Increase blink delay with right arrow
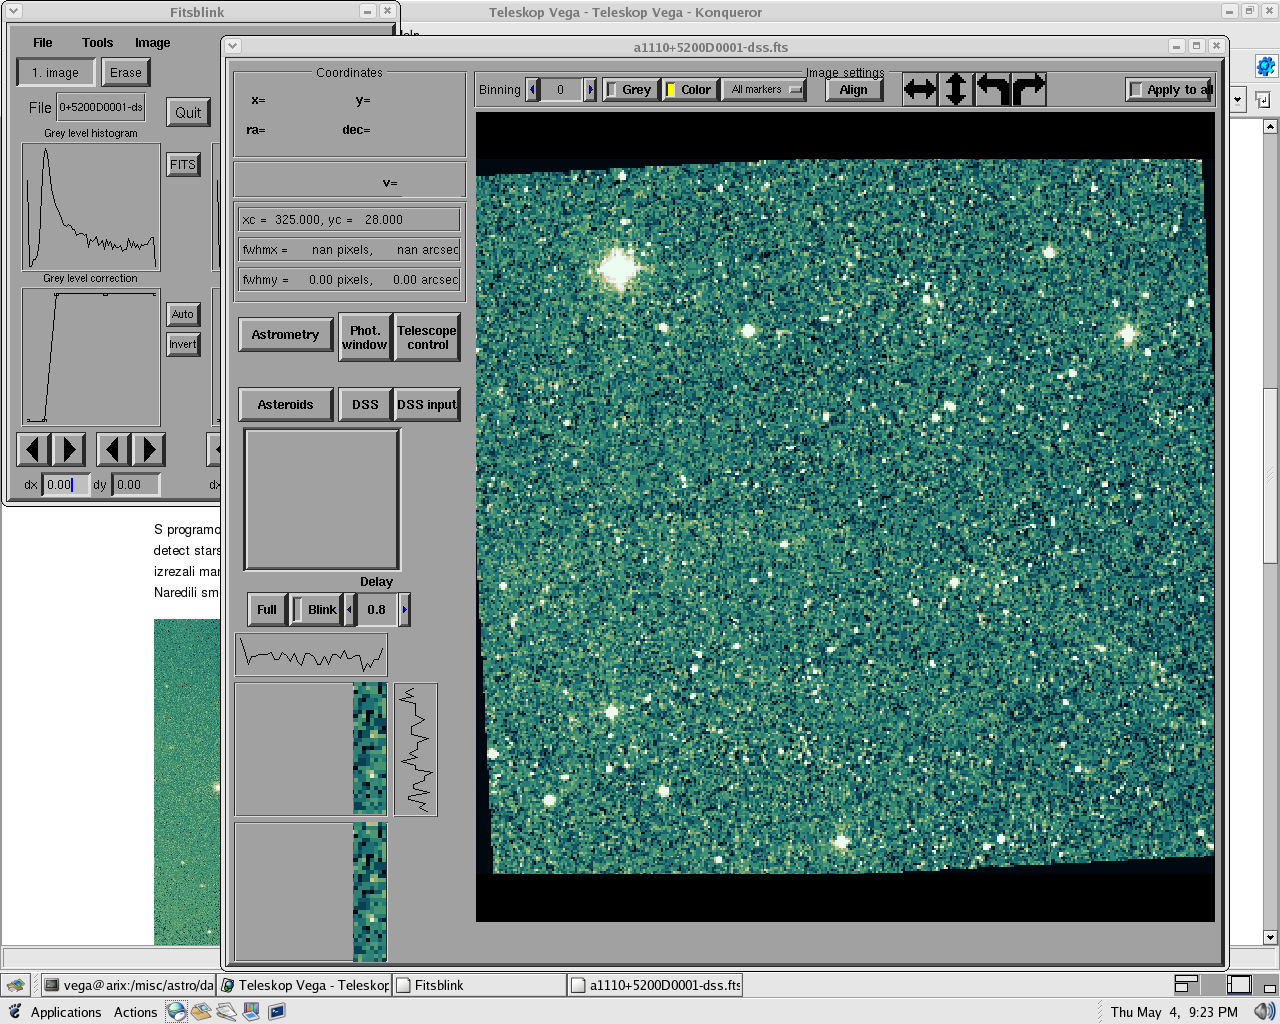 [x=404, y=609]
